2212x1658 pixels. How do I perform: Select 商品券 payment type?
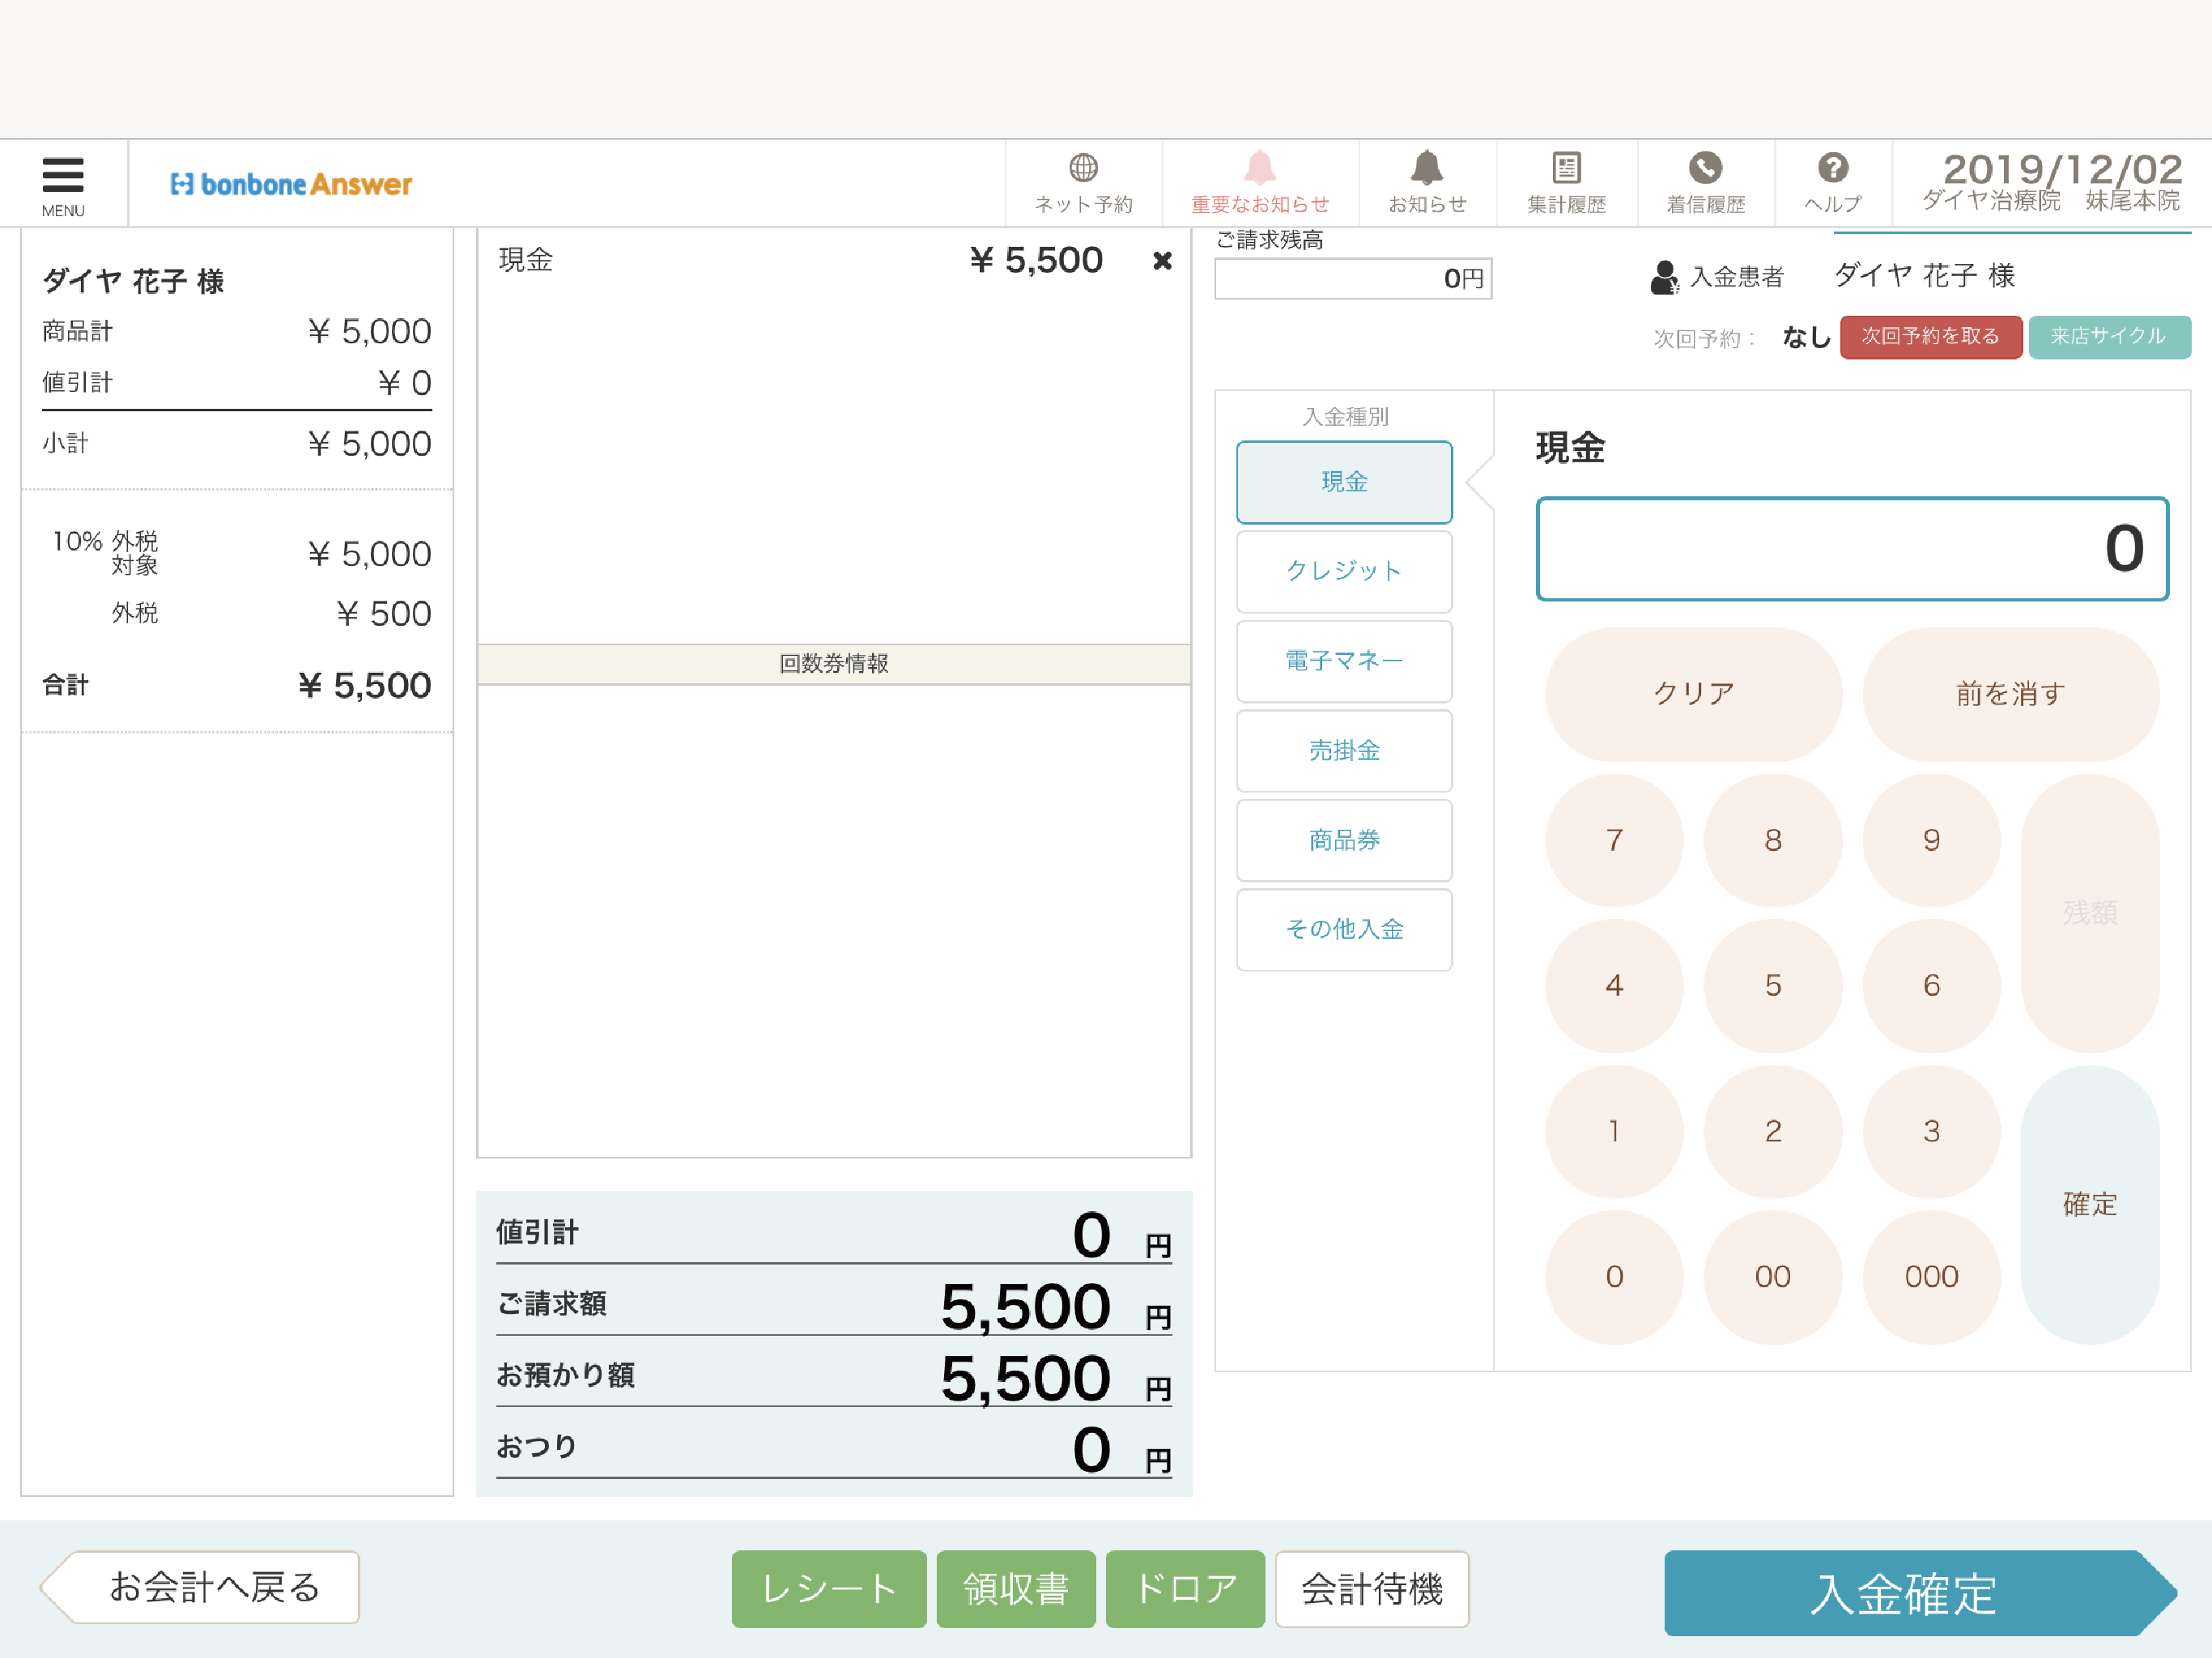(1344, 840)
